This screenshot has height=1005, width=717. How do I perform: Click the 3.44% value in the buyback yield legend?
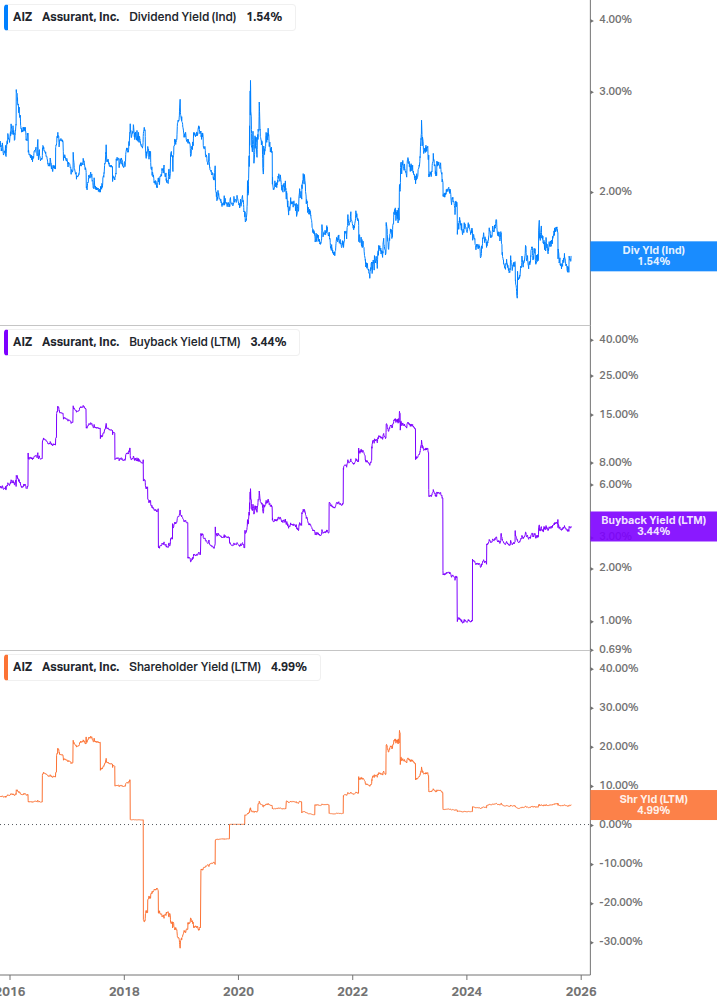click(x=268, y=342)
